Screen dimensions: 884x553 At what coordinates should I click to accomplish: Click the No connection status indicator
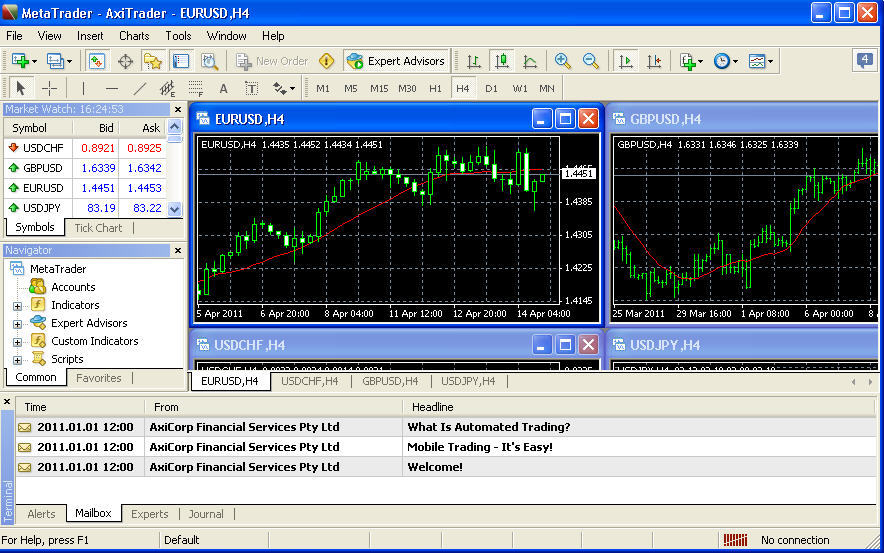point(778,540)
